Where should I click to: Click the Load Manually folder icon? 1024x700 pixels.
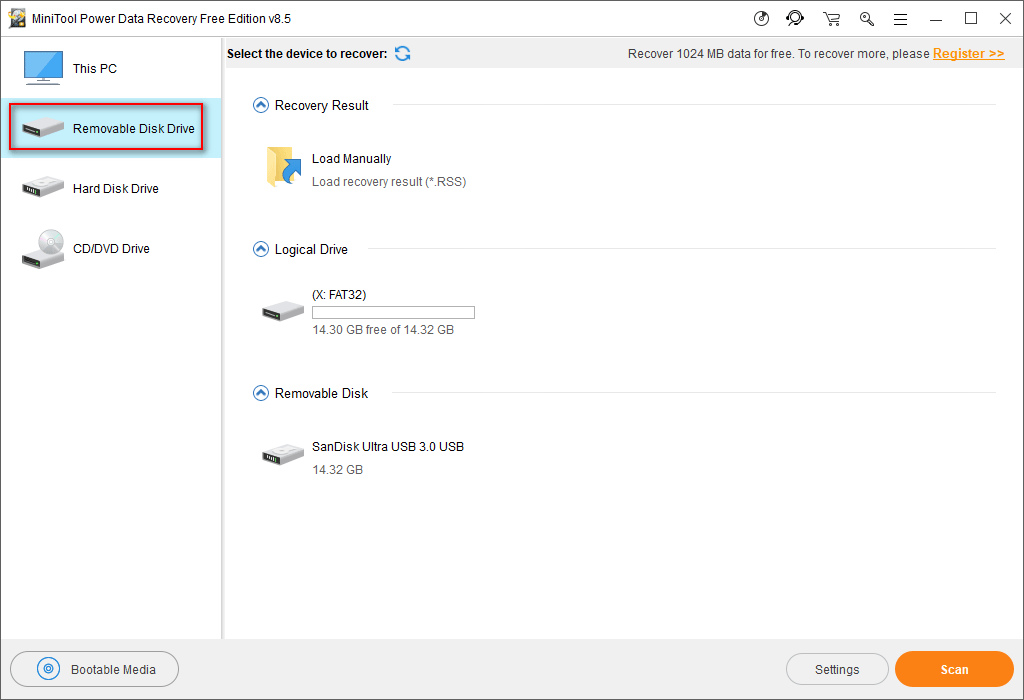(283, 167)
